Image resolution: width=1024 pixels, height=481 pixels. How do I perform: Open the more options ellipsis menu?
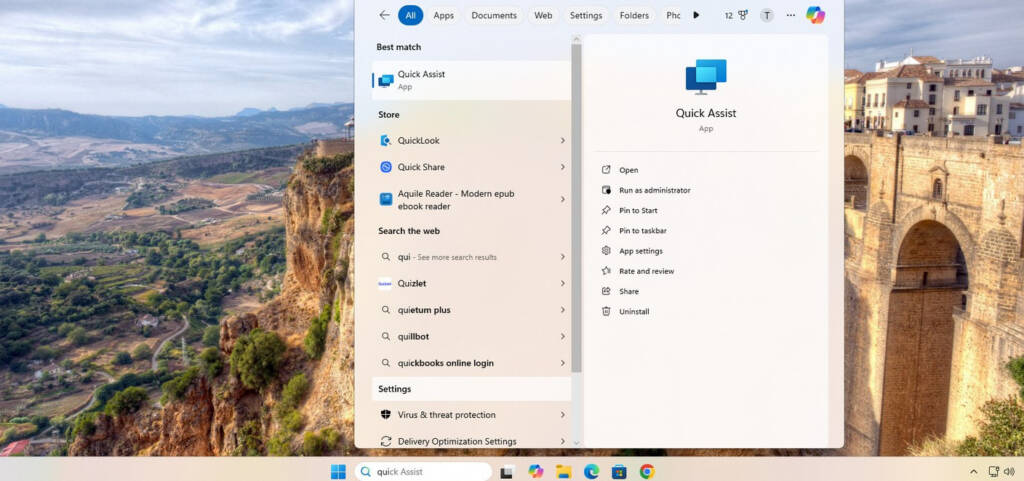791,15
